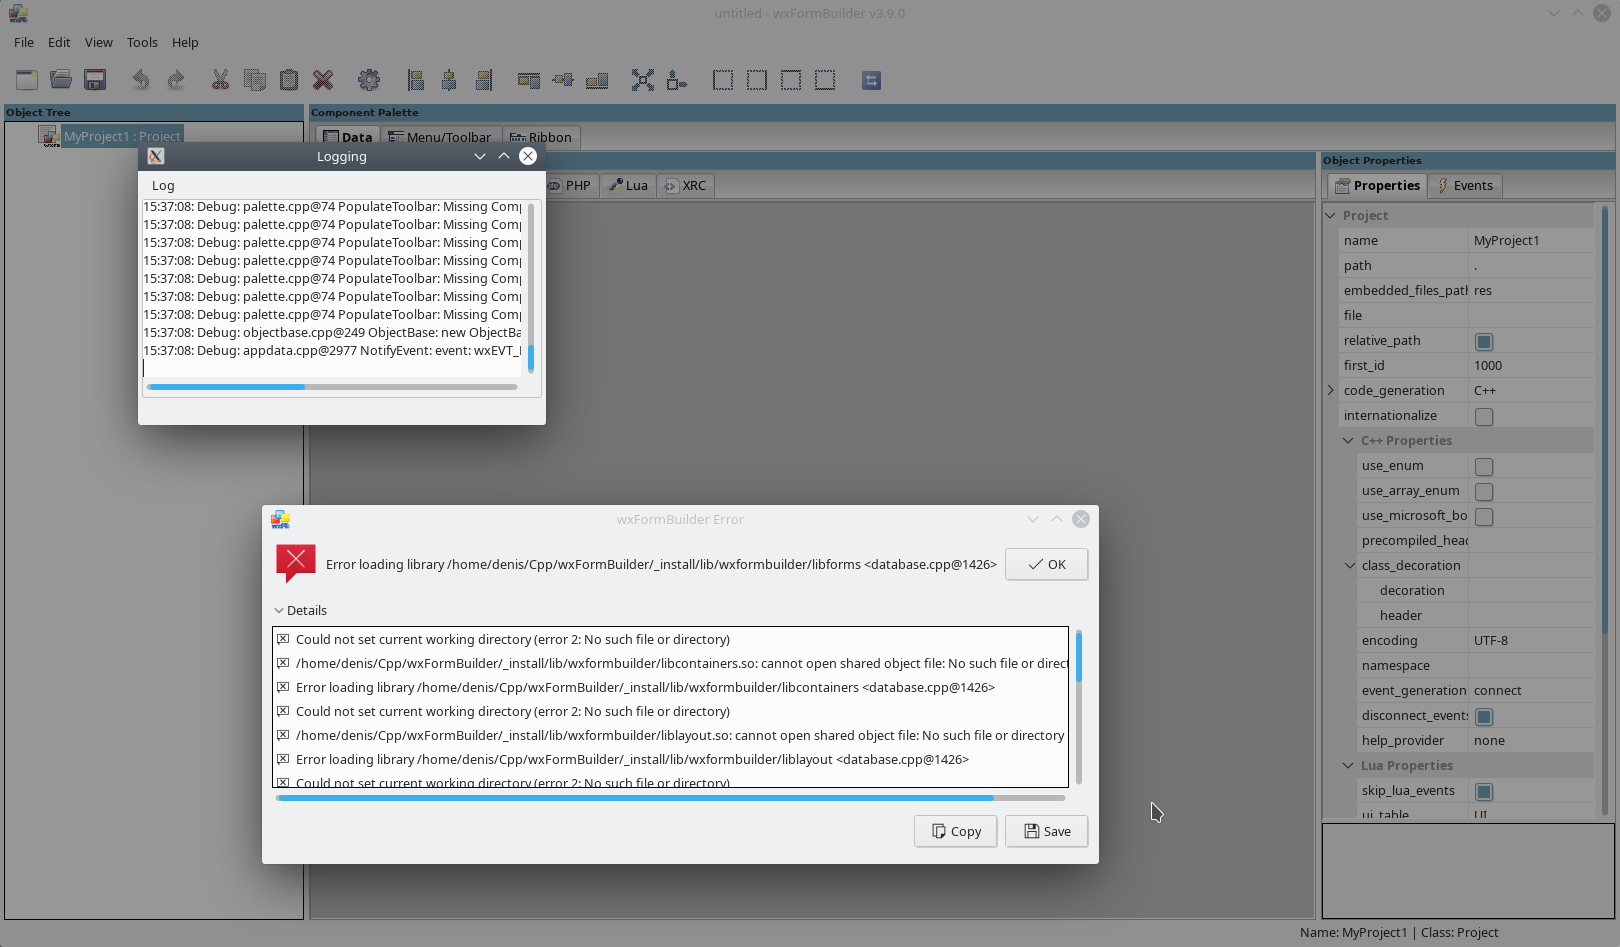This screenshot has width=1620, height=947.
Task: Click the Undo arrow icon
Action: click(x=140, y=80)
